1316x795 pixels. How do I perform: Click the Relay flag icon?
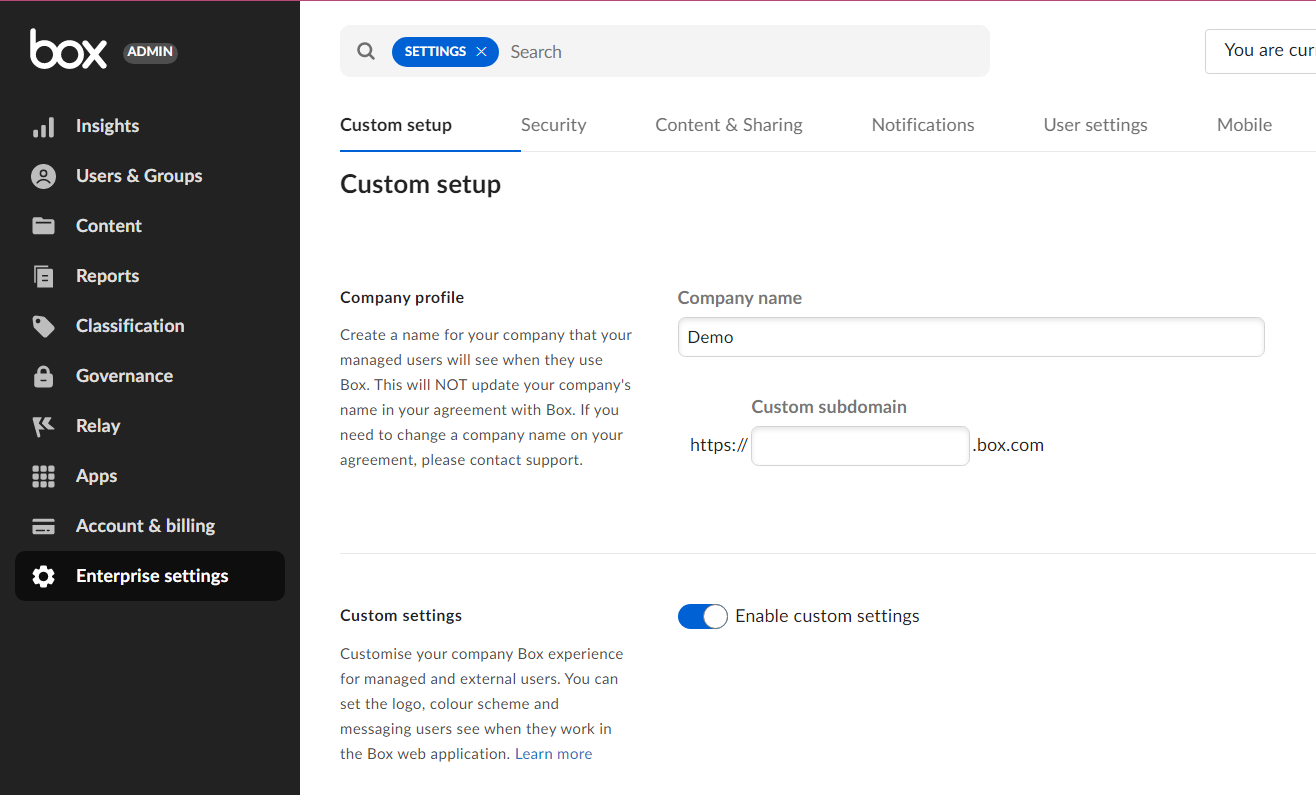(43, 426)
